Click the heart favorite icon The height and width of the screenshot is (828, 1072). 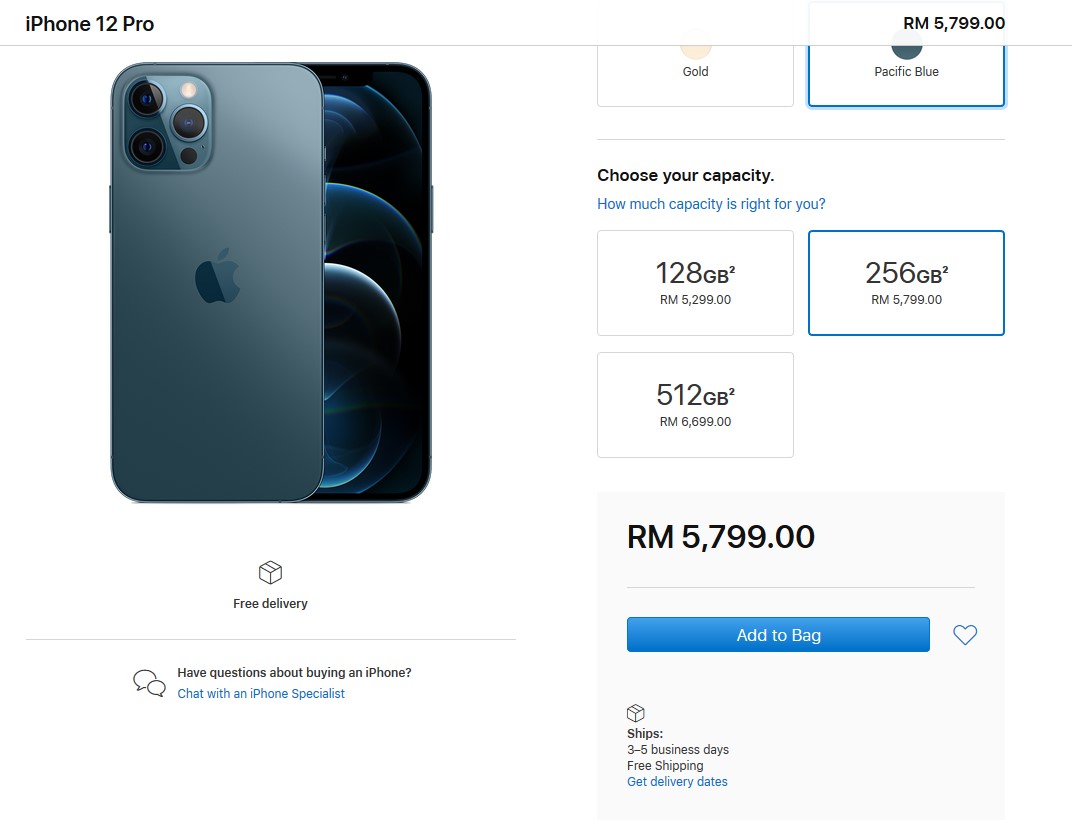(964, 635)
